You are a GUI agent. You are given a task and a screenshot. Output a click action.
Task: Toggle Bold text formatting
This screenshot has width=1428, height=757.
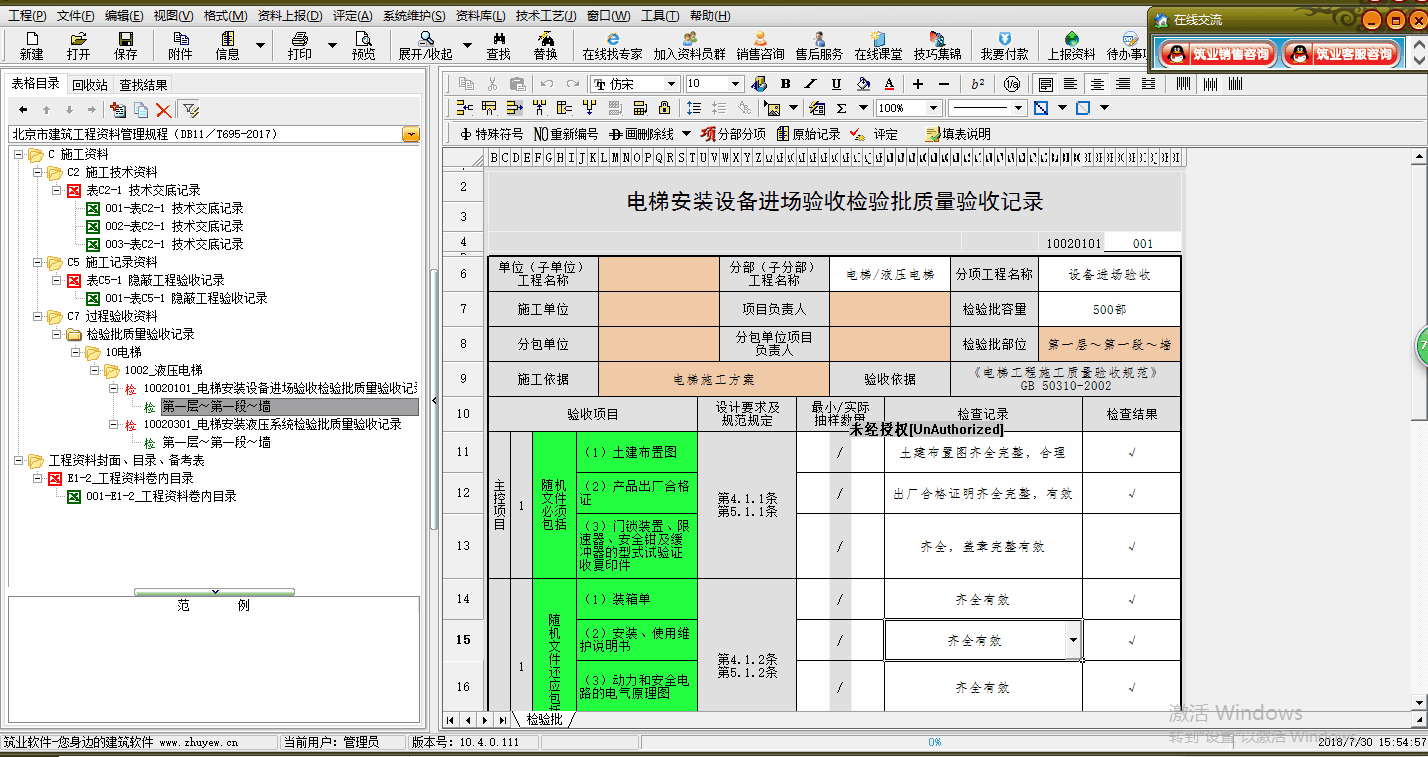tap(785, 84)
